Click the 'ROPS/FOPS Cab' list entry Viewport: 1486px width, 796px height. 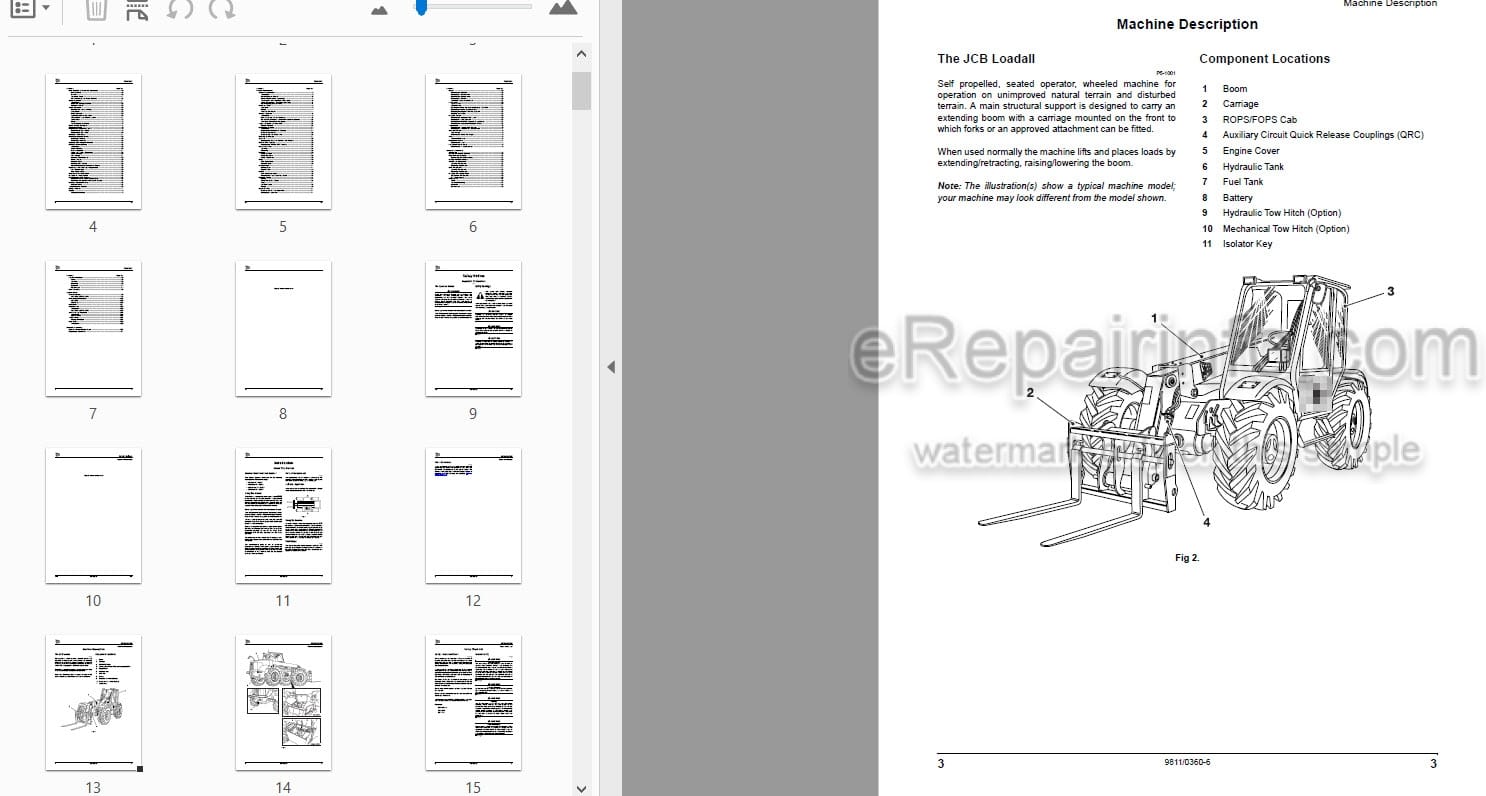pyautogui.click(x=1259, y=119)
